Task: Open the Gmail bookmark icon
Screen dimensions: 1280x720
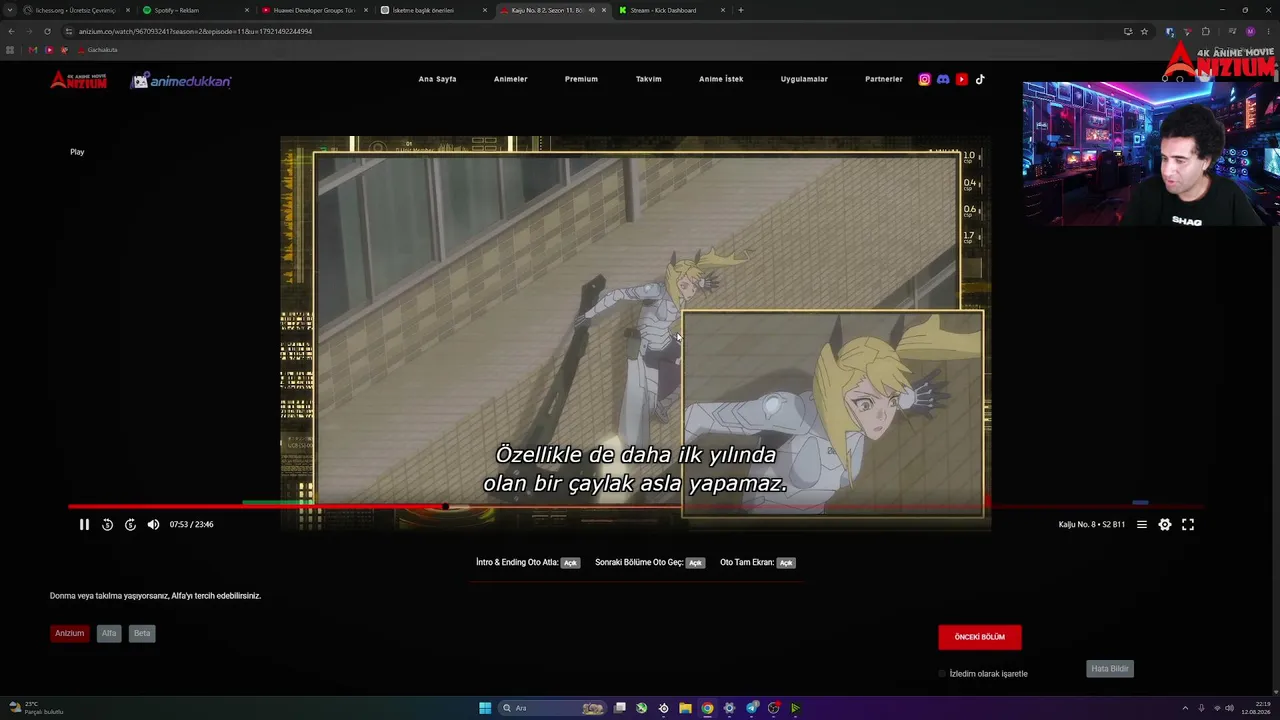Action: point(32,50)
